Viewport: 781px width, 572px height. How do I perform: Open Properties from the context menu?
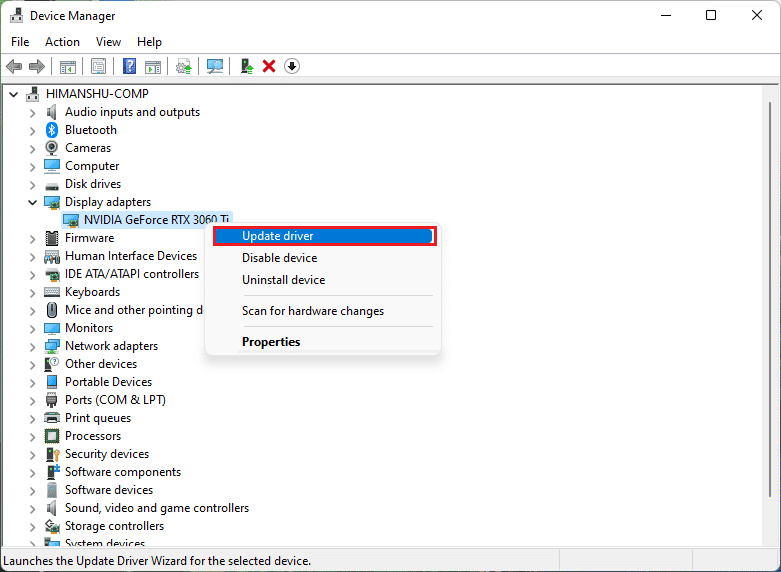click(324, 342)
